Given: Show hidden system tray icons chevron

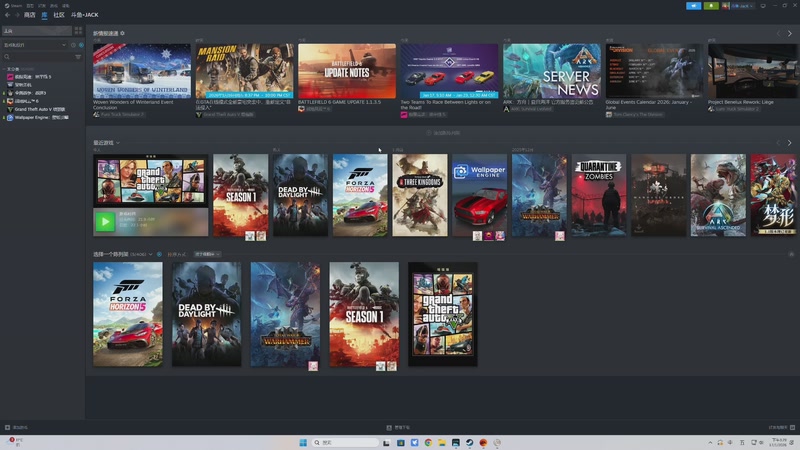Looking at the screenshot, I should pos(710,442).
